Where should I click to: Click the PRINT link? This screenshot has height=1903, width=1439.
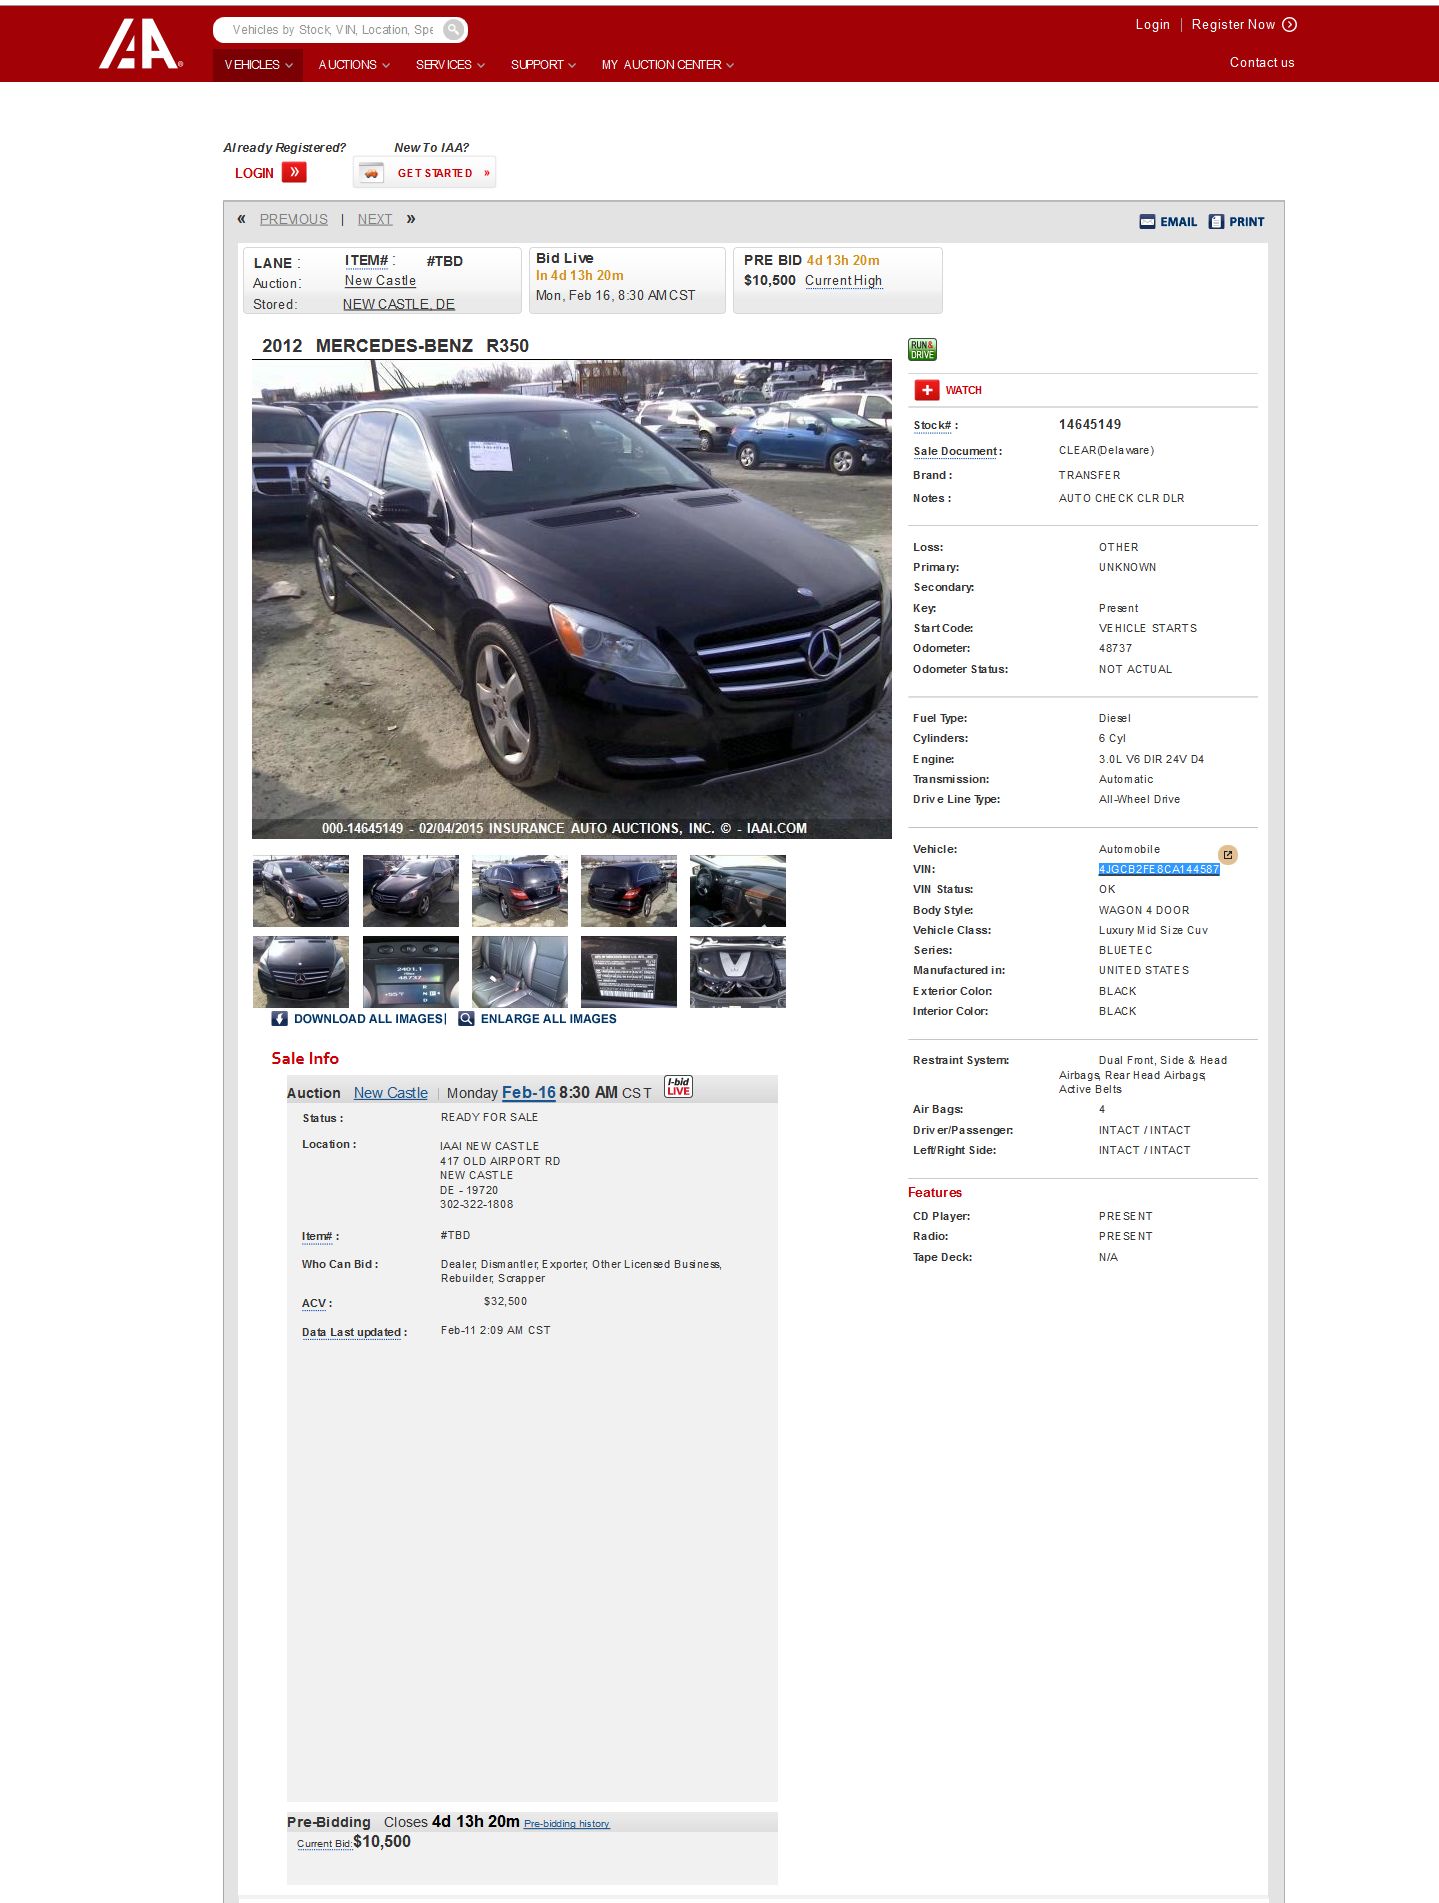[x=1247, y=222]
